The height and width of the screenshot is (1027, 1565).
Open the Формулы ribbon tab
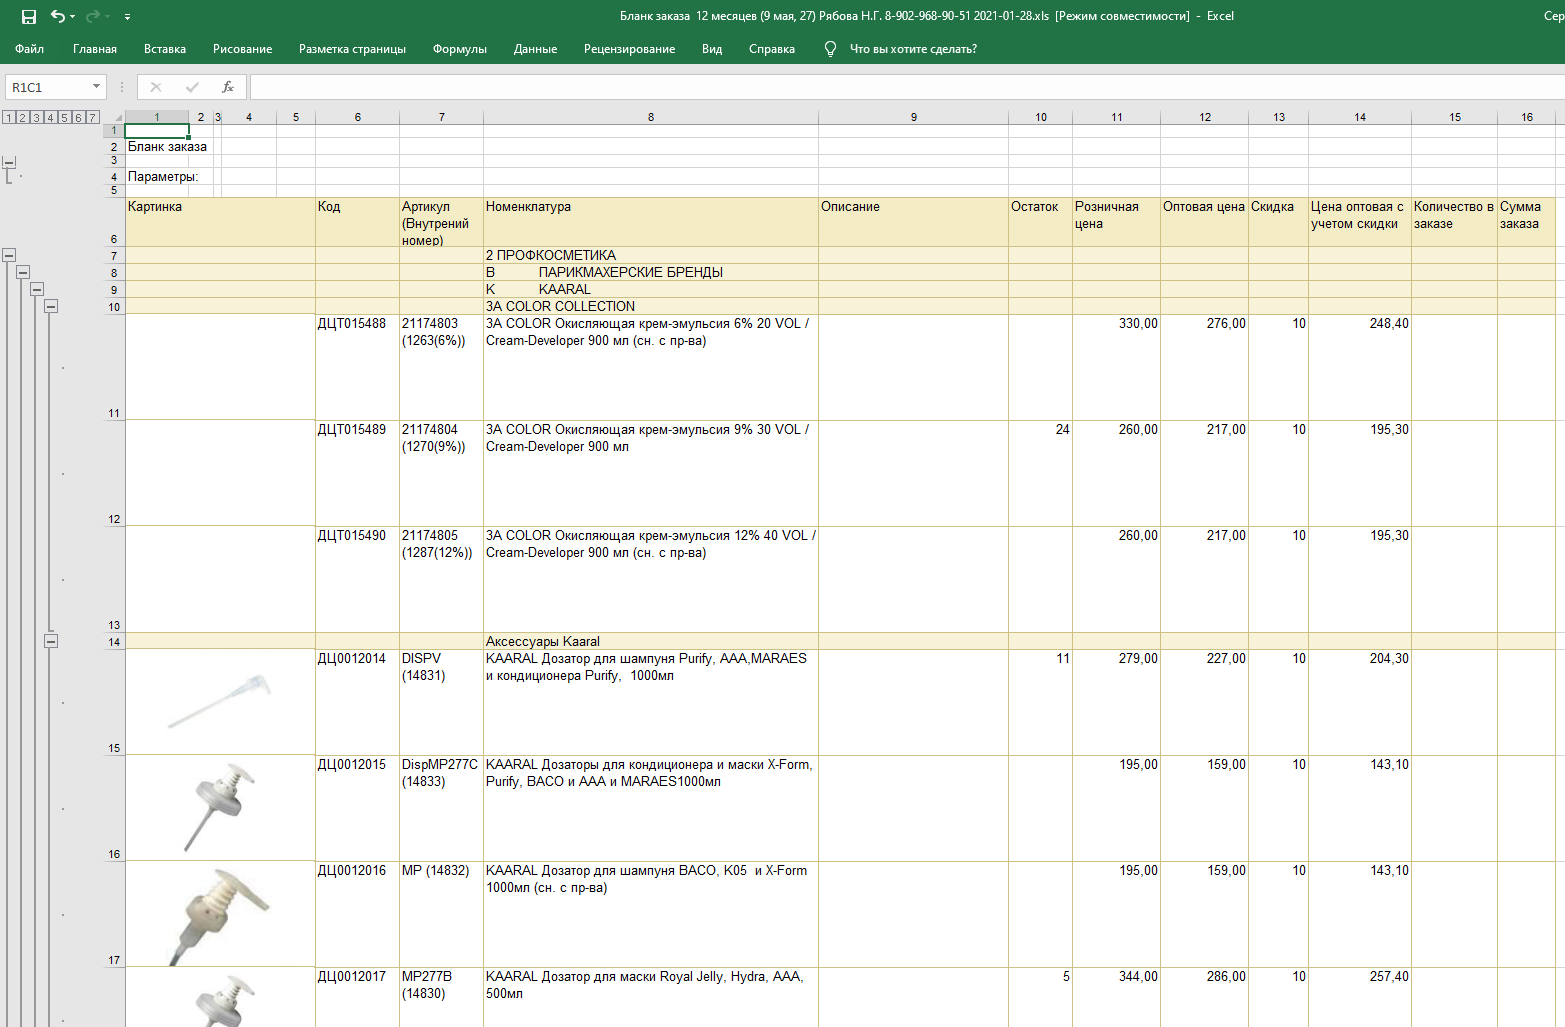click(459, 49)
